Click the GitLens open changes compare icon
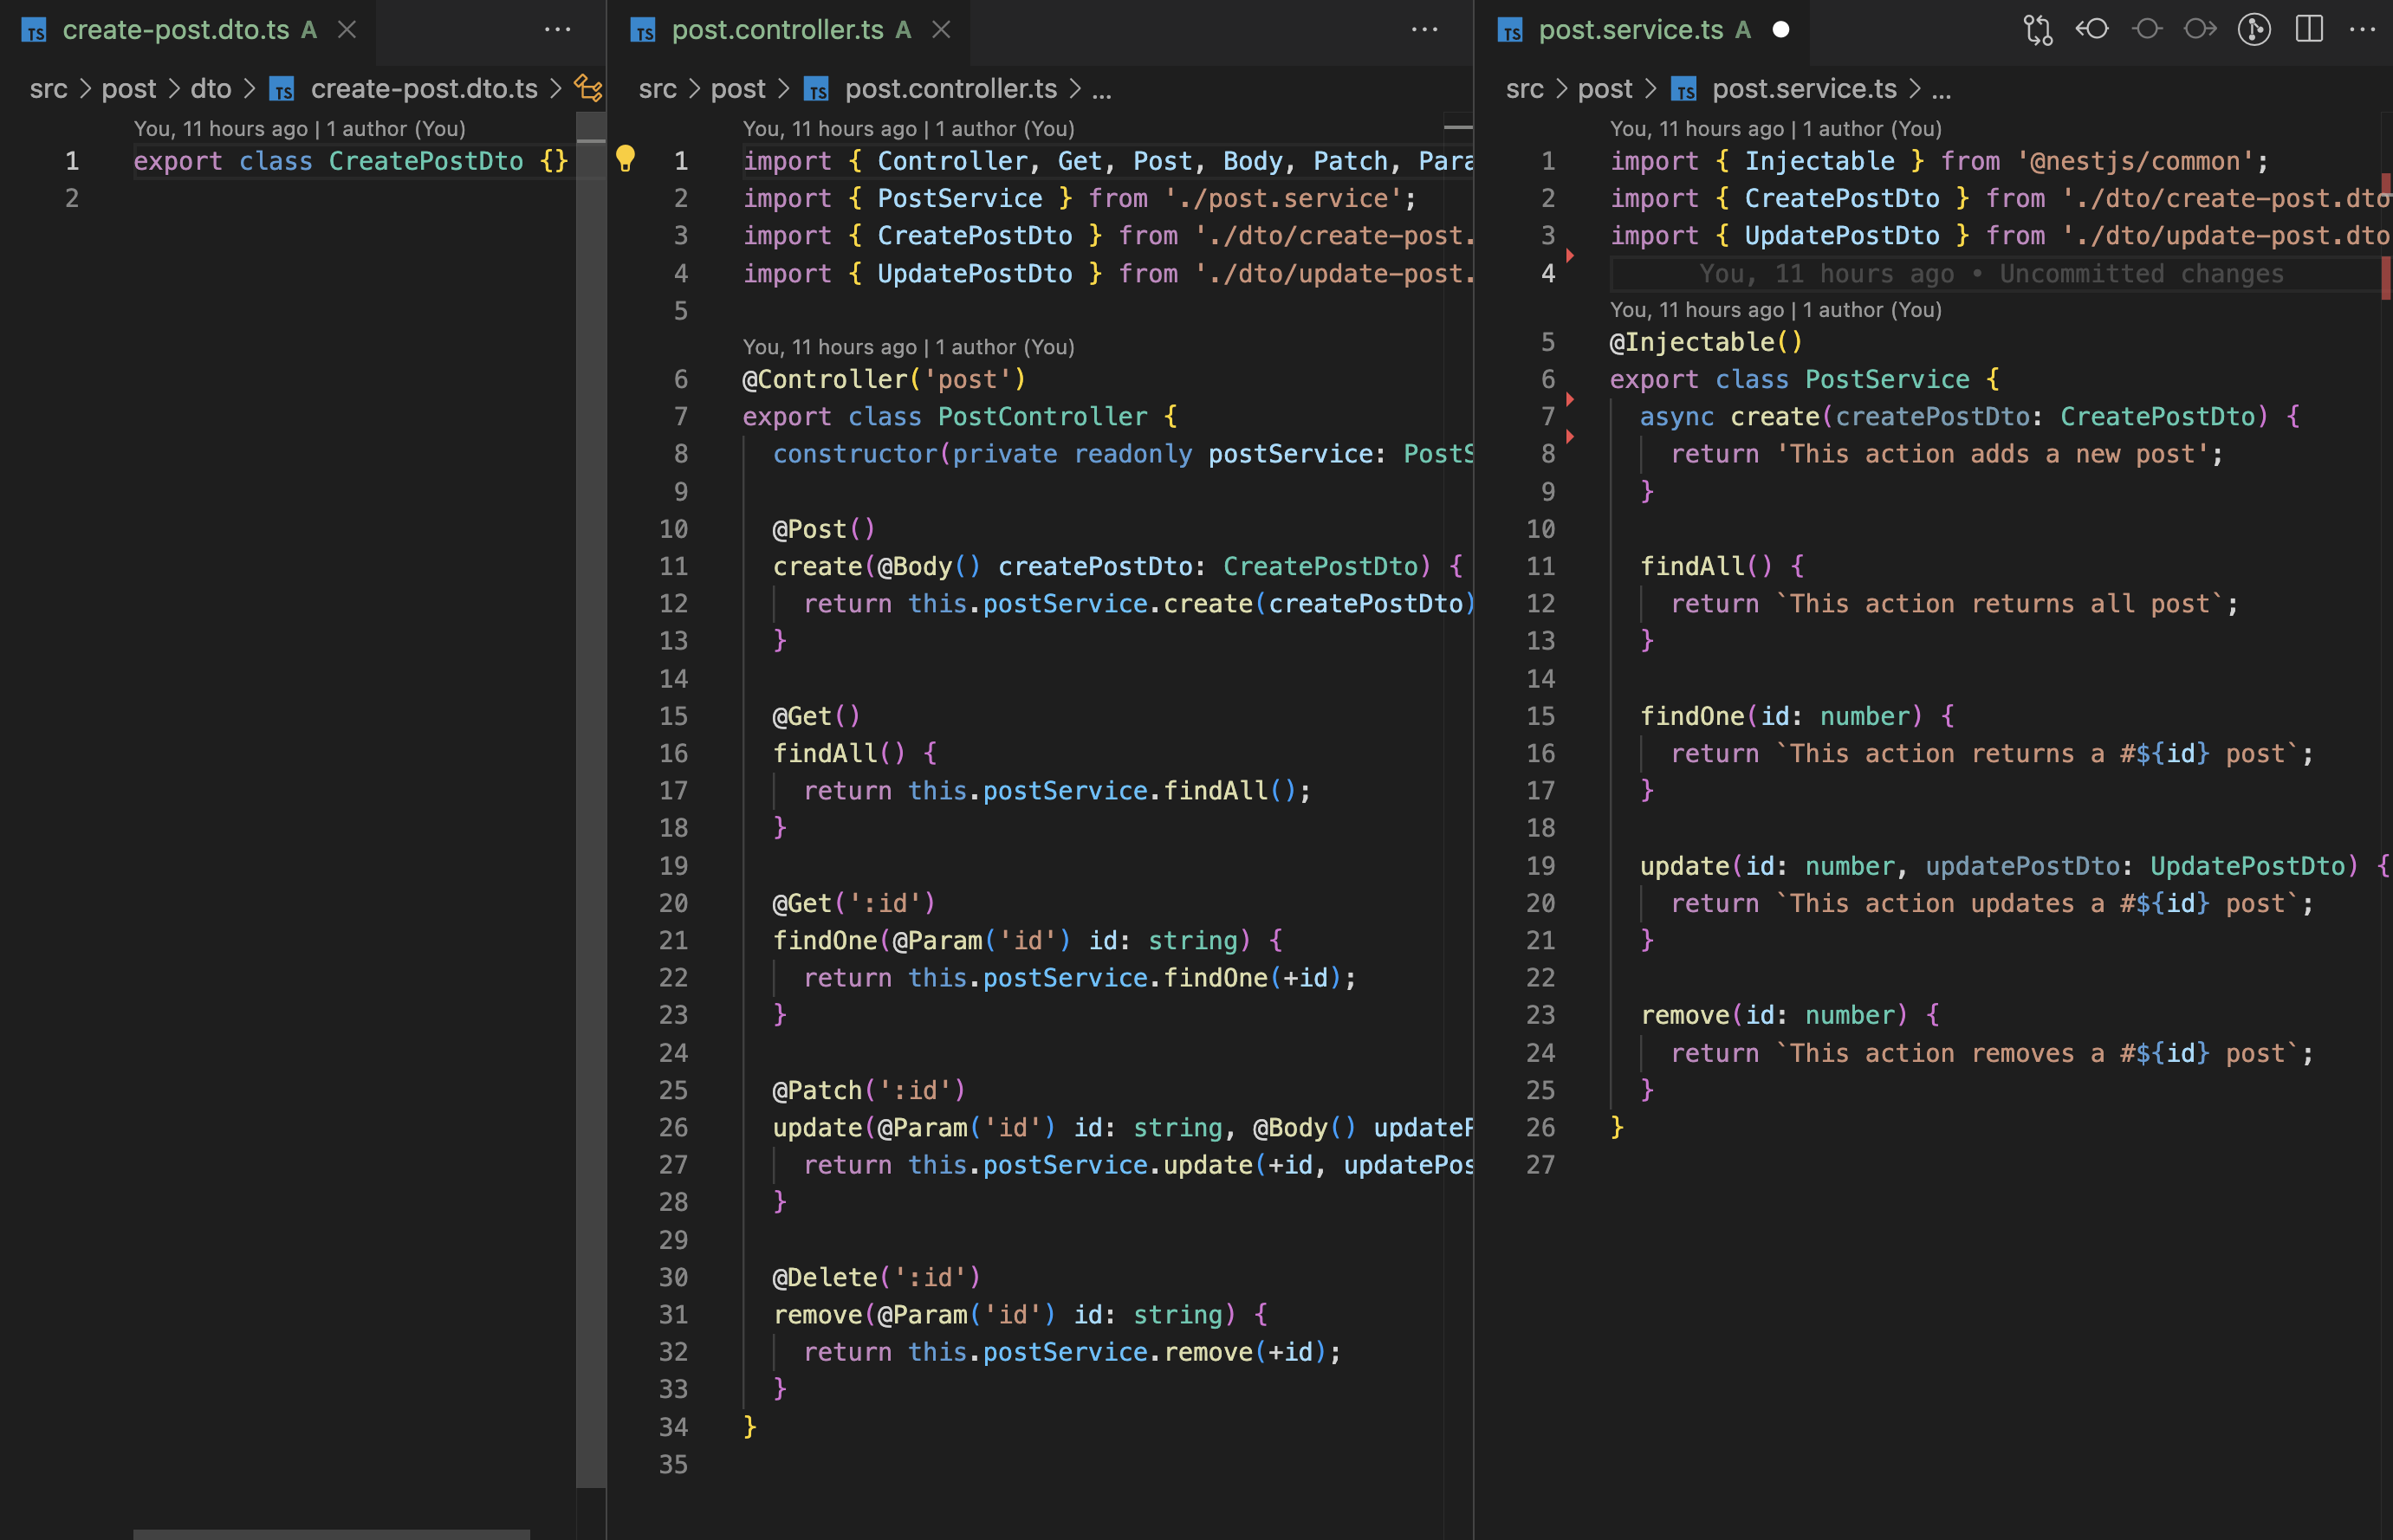 [x=2037, y=29]
